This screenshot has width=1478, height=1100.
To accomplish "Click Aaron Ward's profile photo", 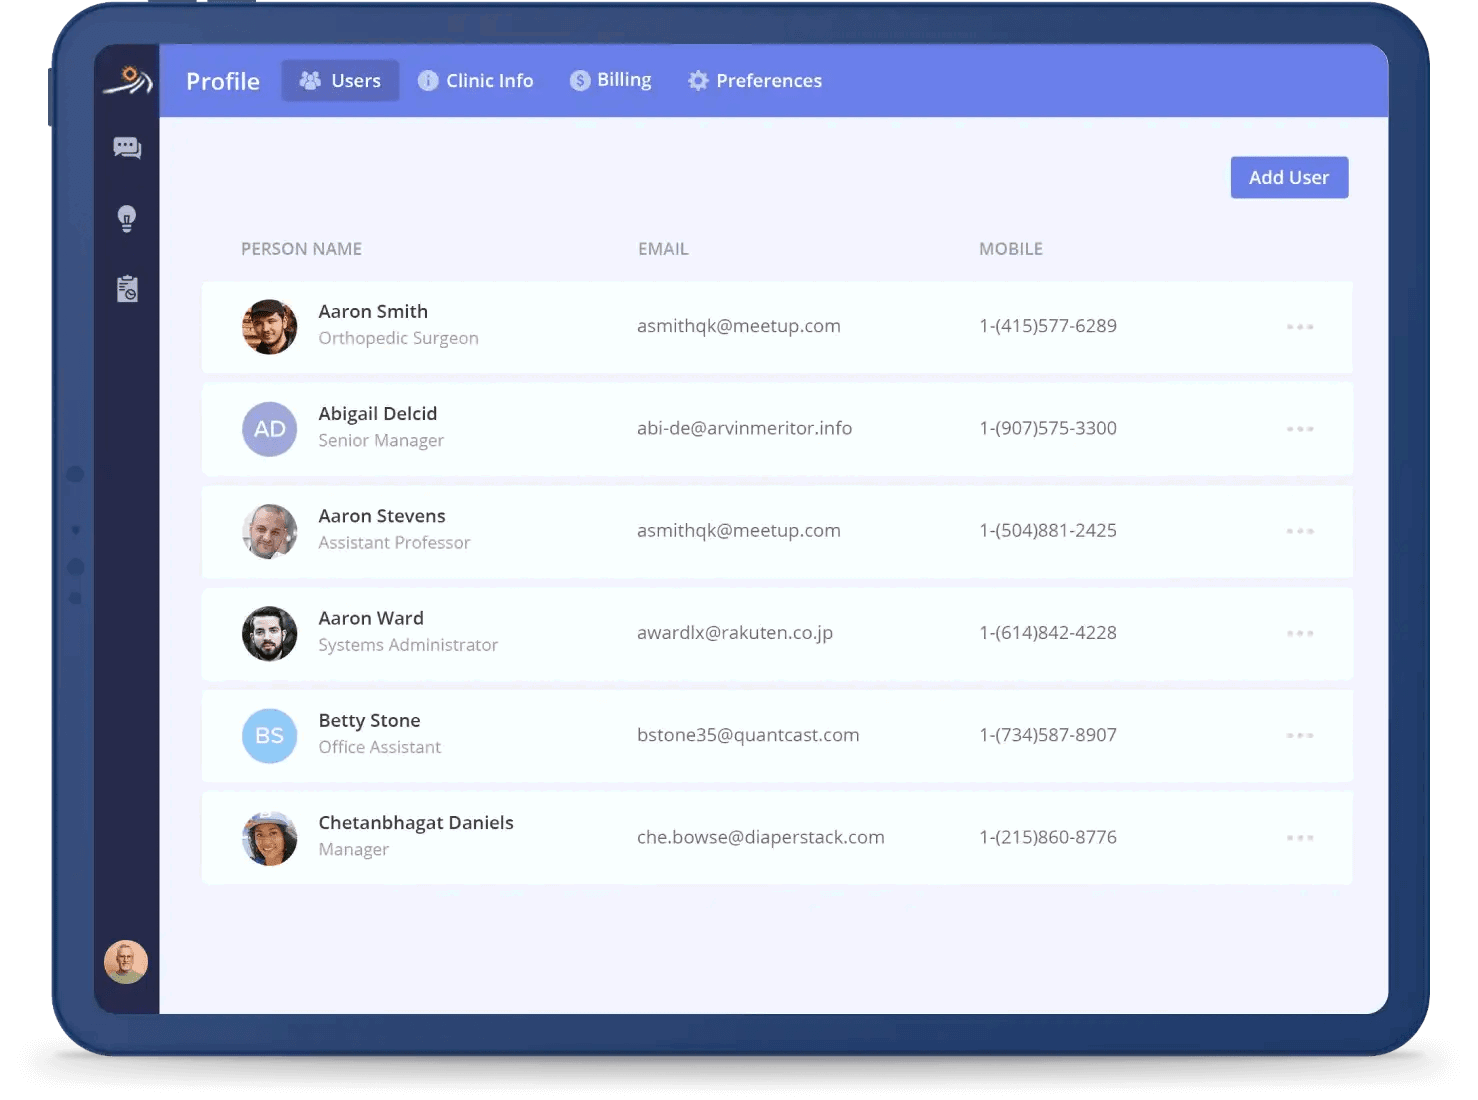I will pos(270,633).
